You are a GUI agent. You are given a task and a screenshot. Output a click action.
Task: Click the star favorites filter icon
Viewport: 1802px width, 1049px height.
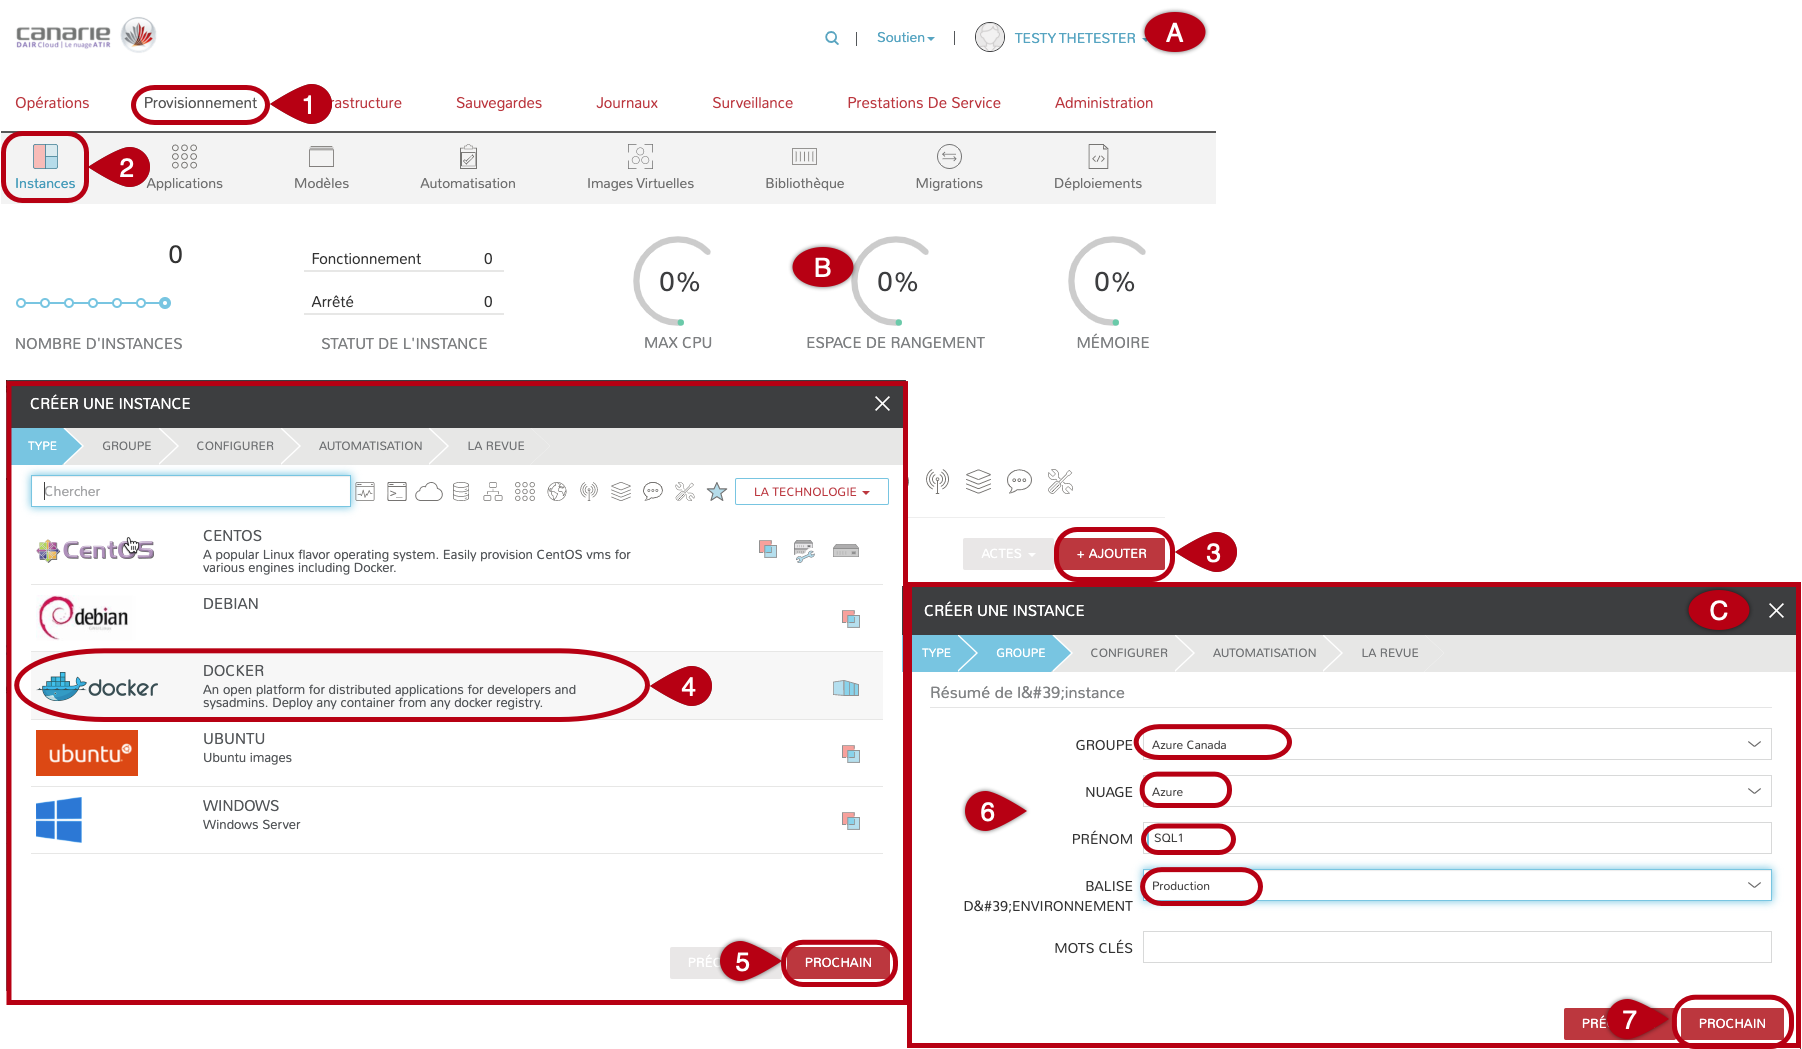716,492
